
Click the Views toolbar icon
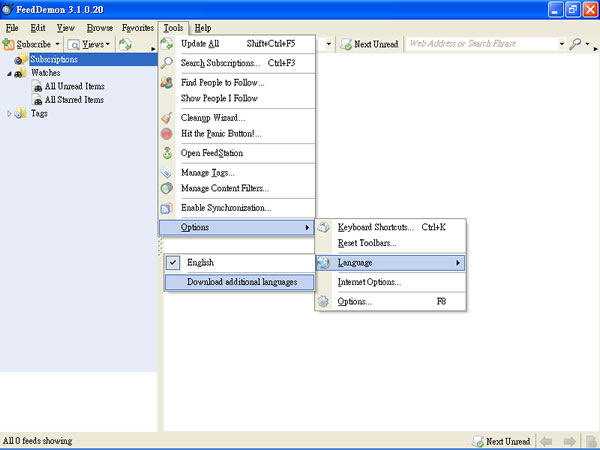tap(73, 45)
